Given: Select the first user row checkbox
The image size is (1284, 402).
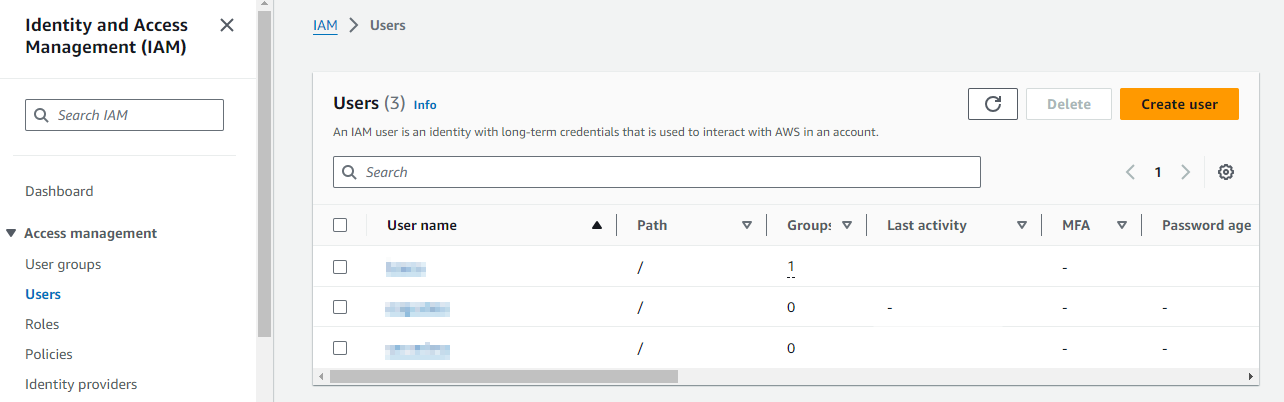Looking at the screenshot, I should pyautogui.click(x=340, y=267).
